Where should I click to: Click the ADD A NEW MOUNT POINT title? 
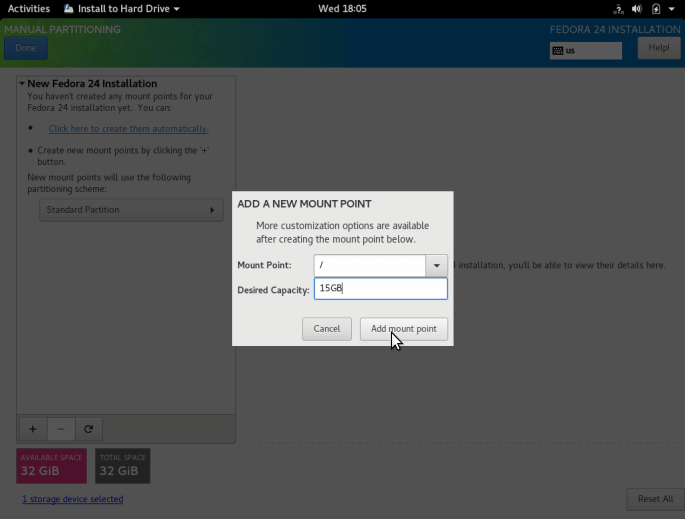pyautogui.click(x=304, y=204)
